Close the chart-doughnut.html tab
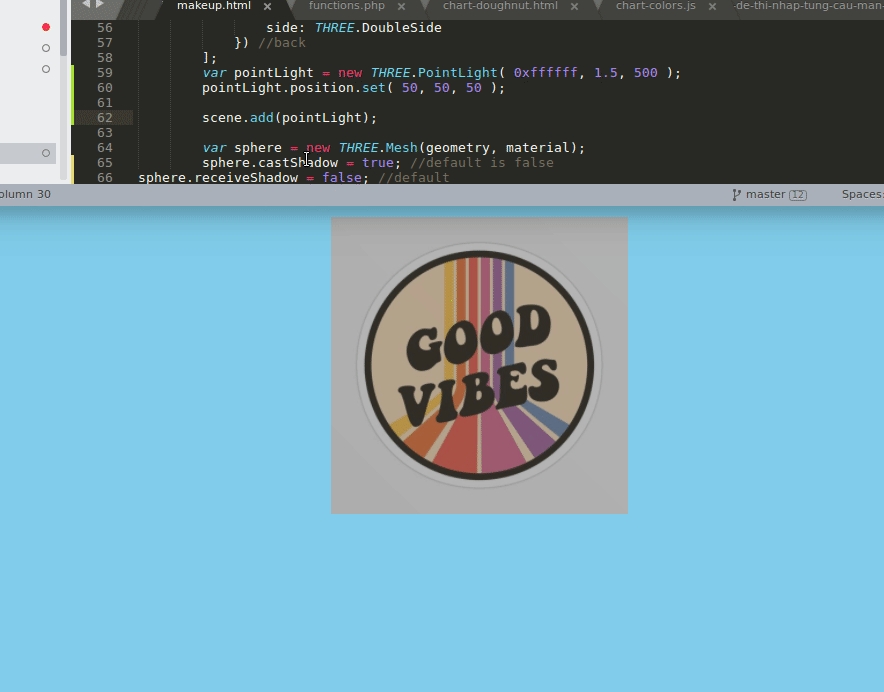 point(574,6)
